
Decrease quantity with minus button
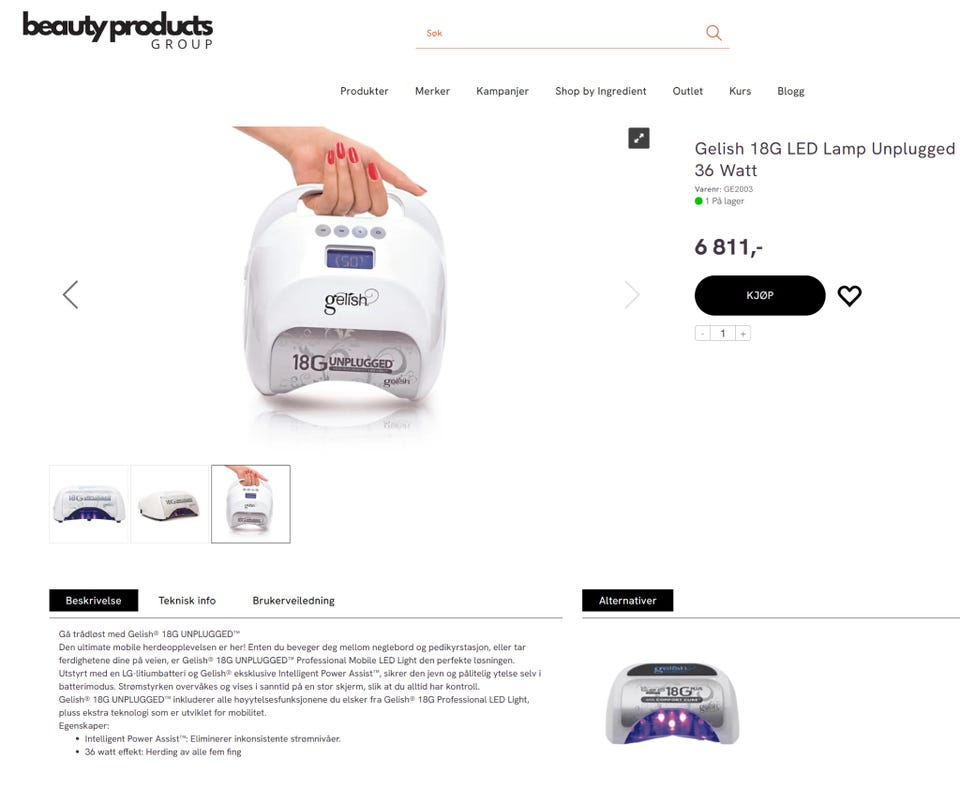703,333
